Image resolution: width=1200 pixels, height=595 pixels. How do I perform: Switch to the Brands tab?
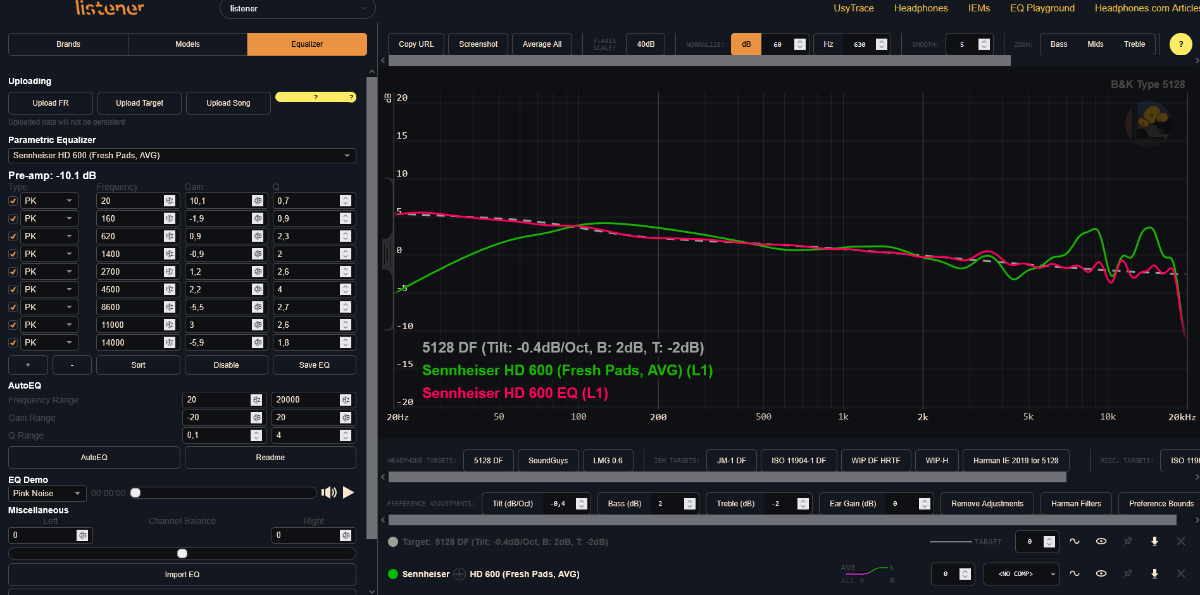click(68, 44)
